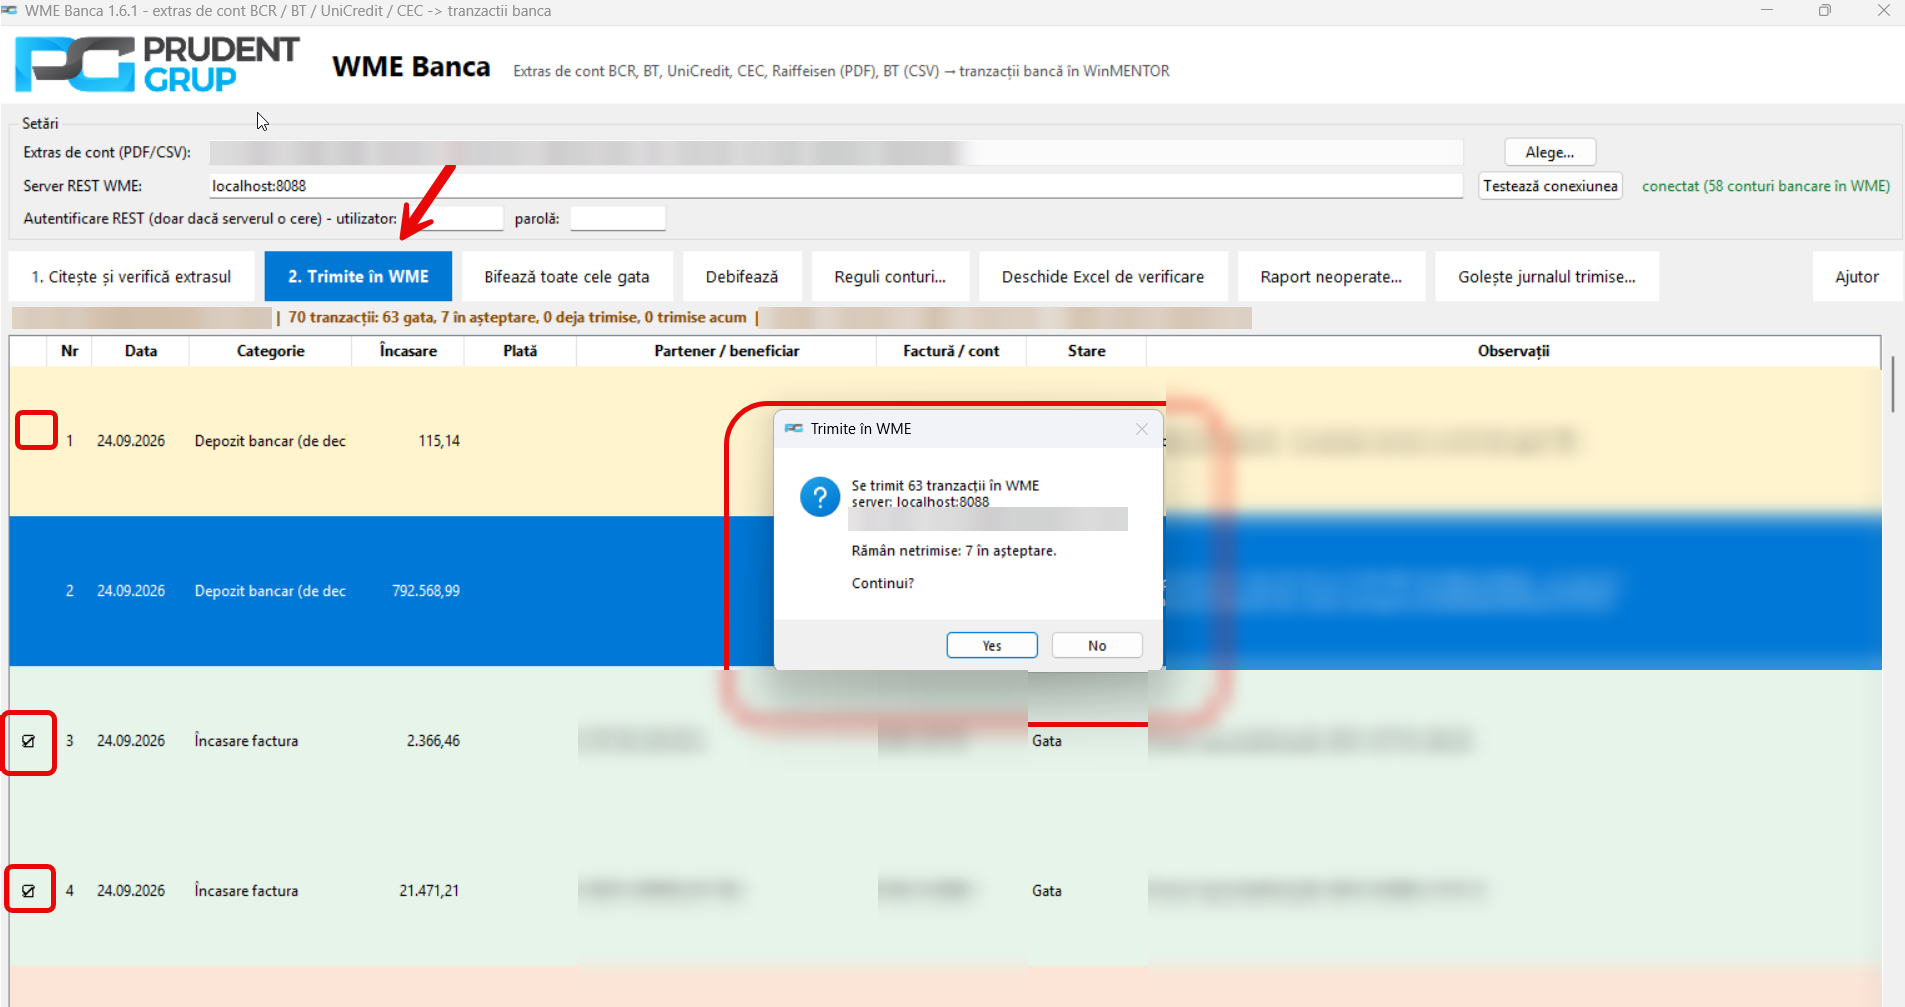The height and width of the screenshot is (1007, 1905).
Task: Click 'Testează conexiunea' button
Action: point(1550,186)
